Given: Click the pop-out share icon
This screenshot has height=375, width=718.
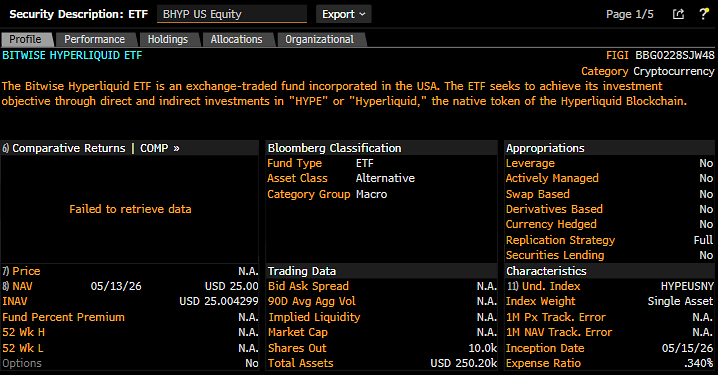Looking at the screenshot, I should (x=678, y=14).
